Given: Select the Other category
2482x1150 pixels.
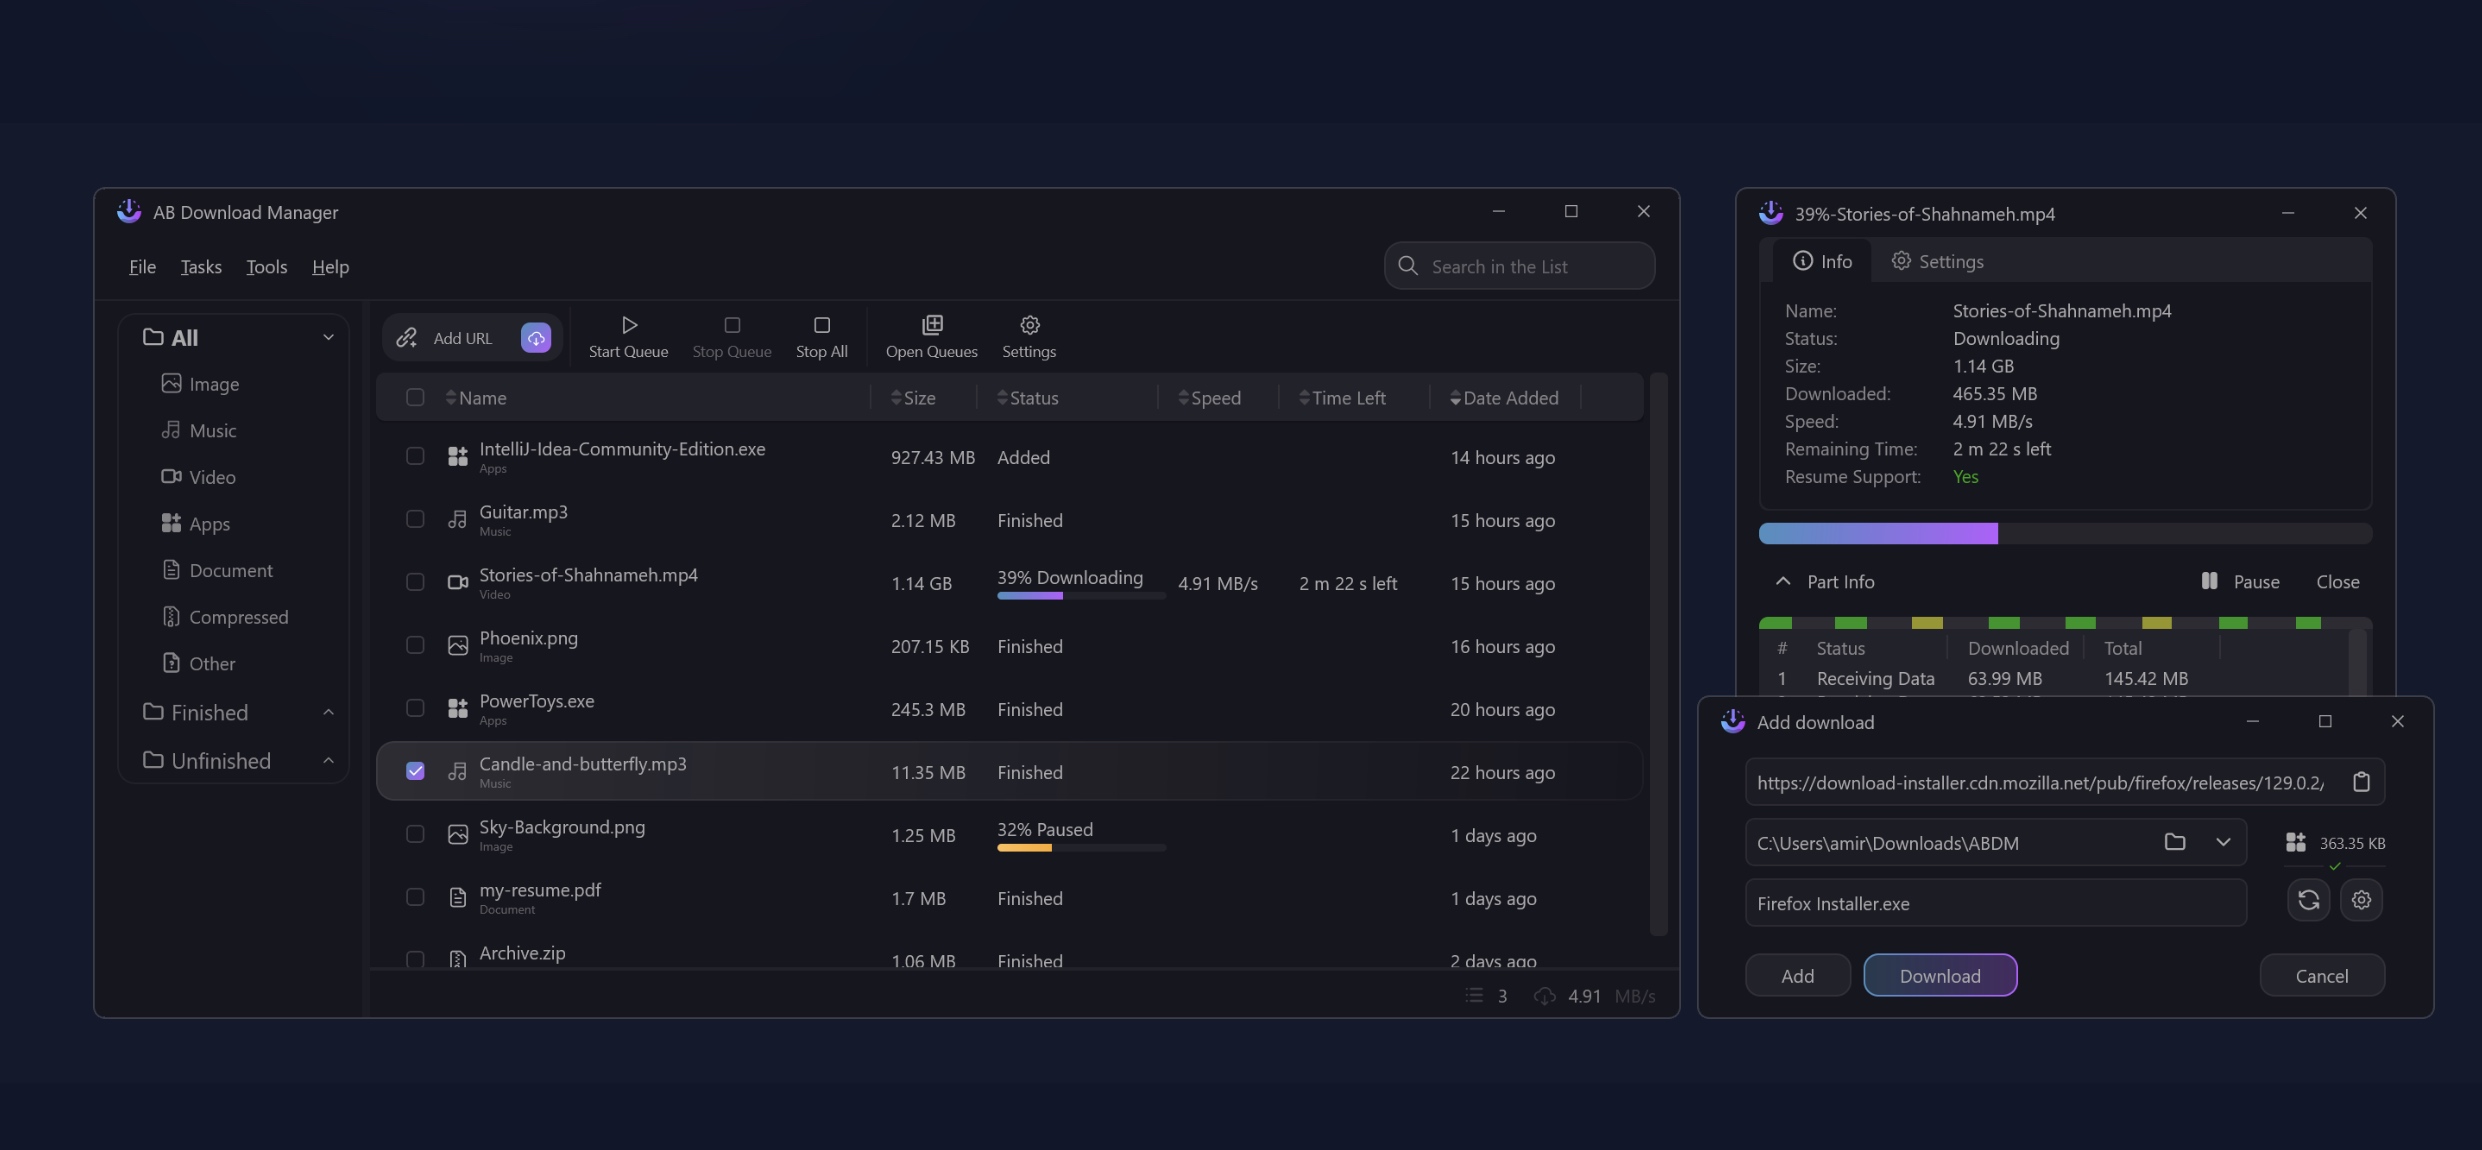Looking at the screenshot, I should pos(198,663).
